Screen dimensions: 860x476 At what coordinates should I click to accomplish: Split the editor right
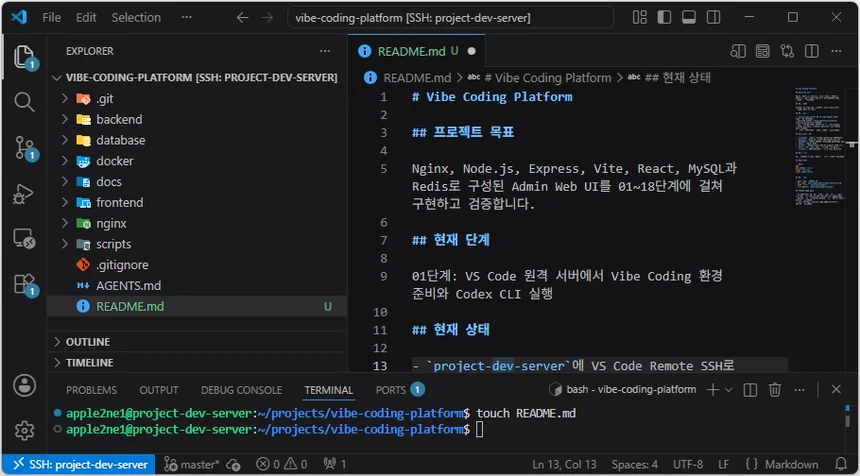tap(812, 52)
